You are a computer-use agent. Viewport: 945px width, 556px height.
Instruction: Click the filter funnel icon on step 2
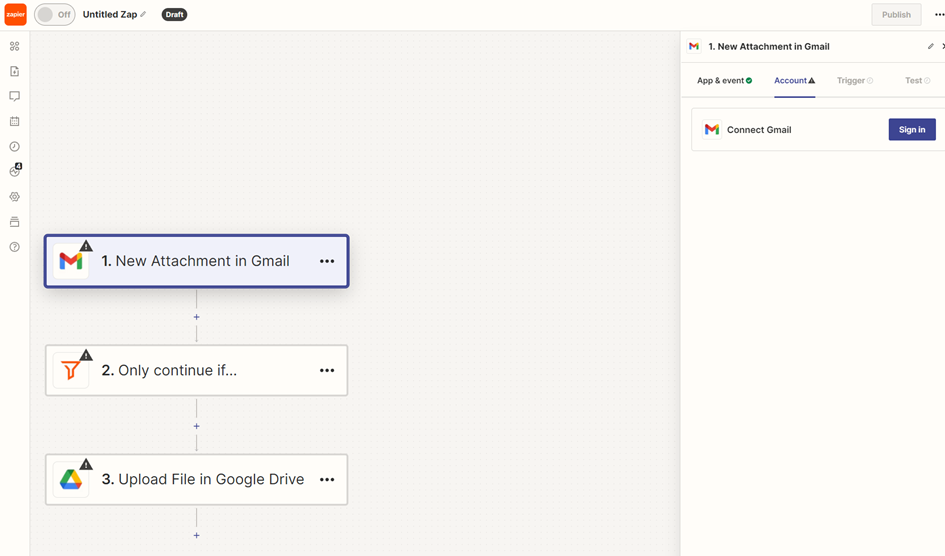pyautogui.click(x=71, y=370)
